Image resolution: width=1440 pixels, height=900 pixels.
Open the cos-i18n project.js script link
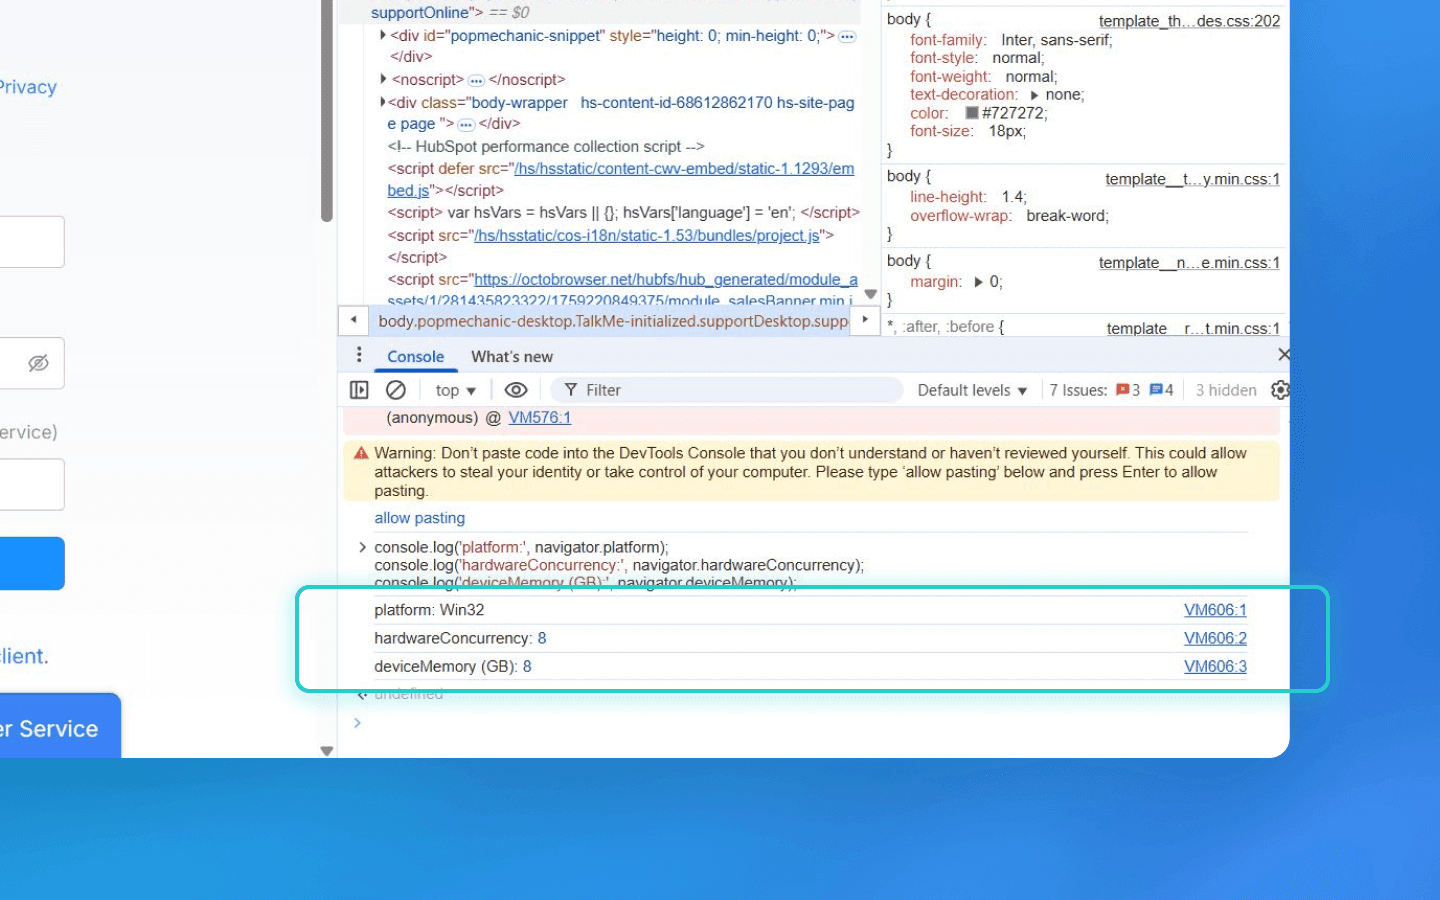(x=647, y=235)
